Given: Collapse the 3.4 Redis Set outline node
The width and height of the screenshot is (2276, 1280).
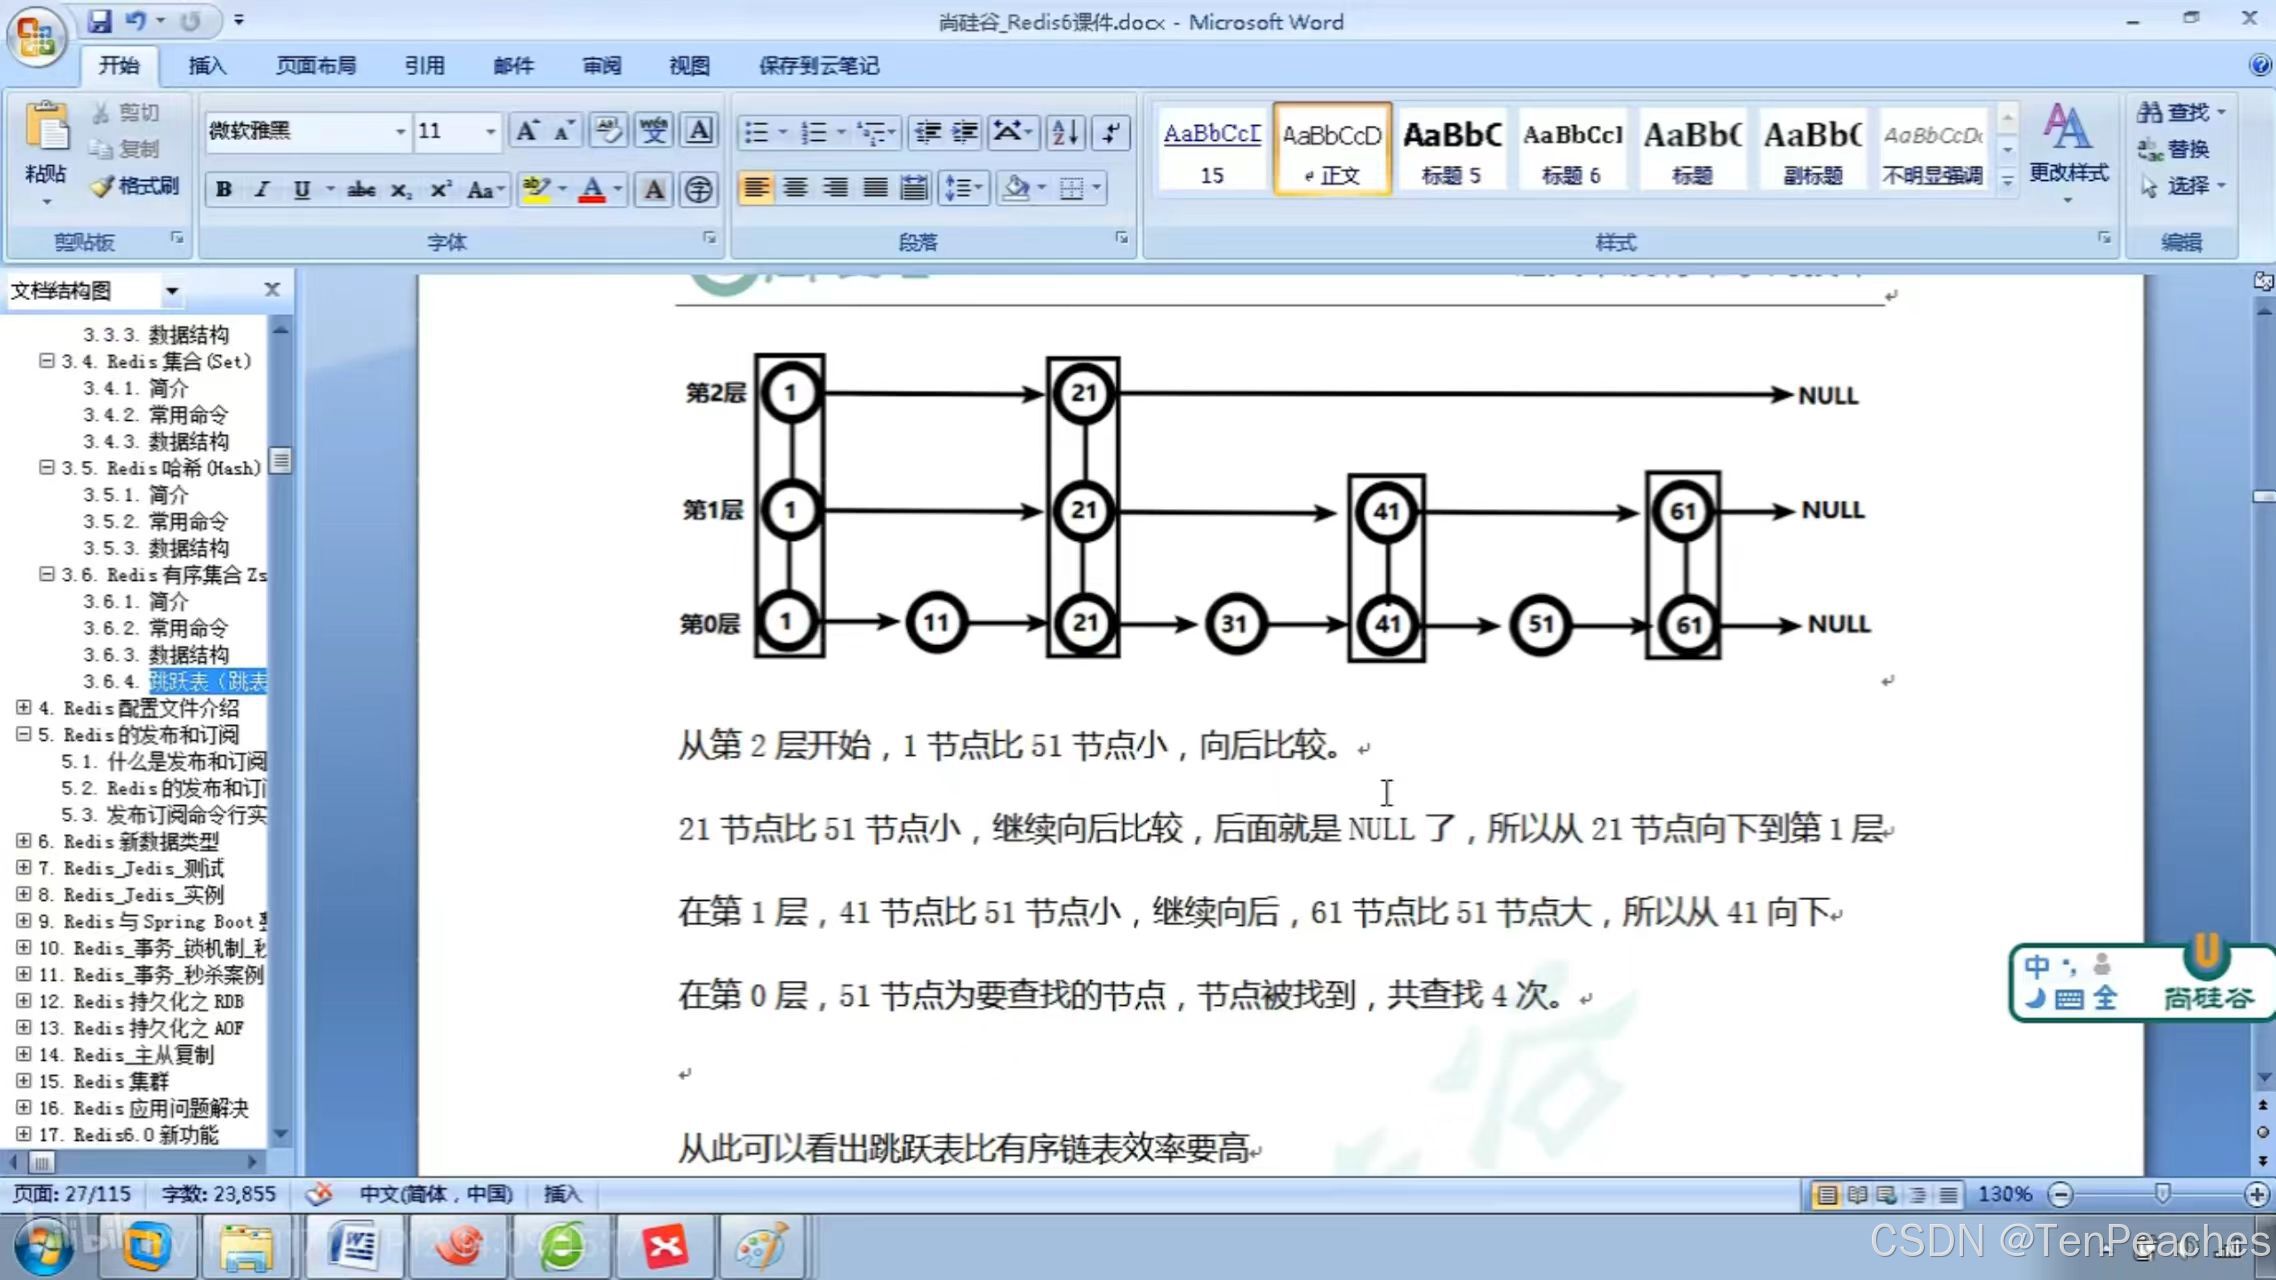Looking at the screenshot, I should (x=46, y=361).
